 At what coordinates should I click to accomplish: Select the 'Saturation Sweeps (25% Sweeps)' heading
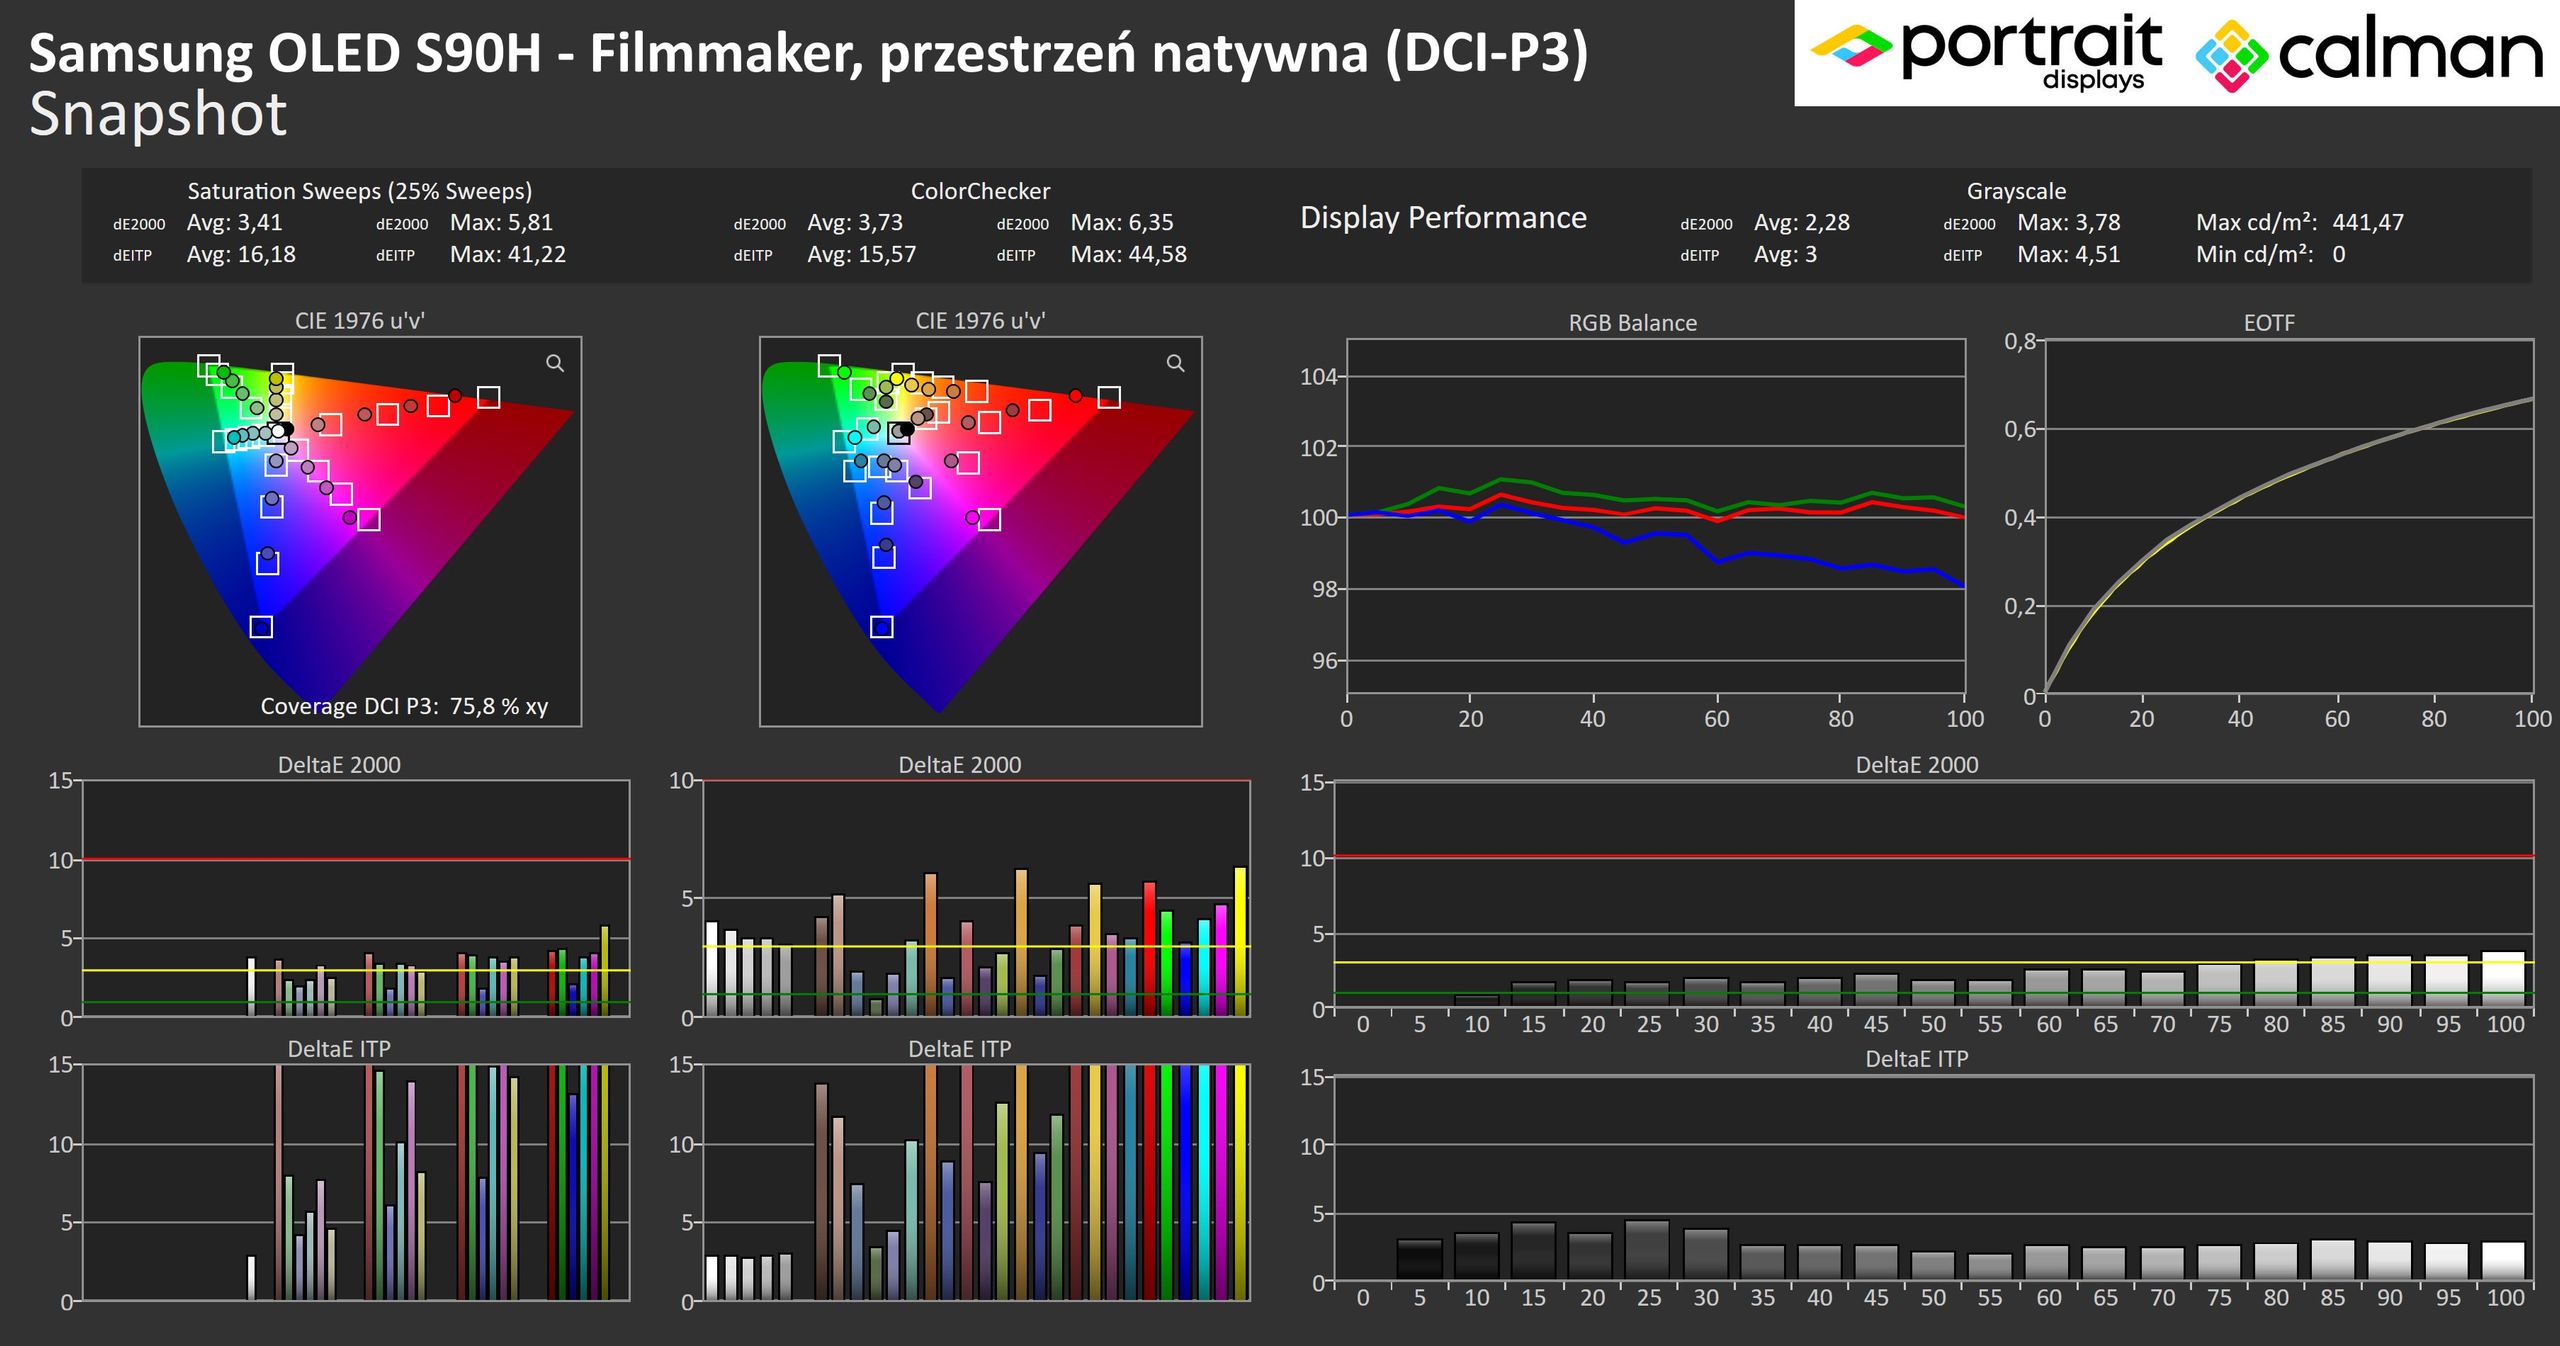(360, 191)
